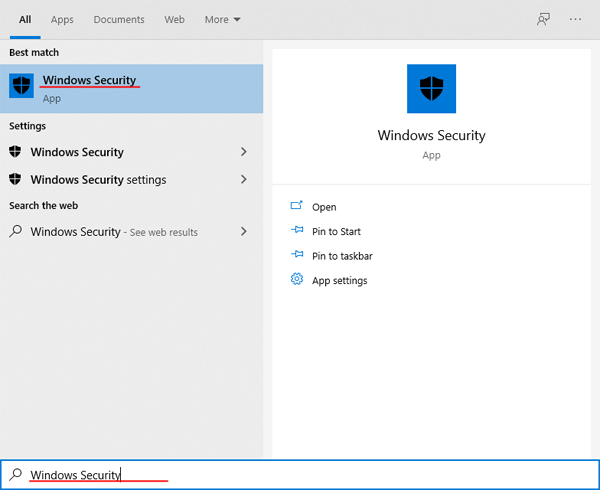
Task: Click the App settings gear icon
Action: pos(297,279)
